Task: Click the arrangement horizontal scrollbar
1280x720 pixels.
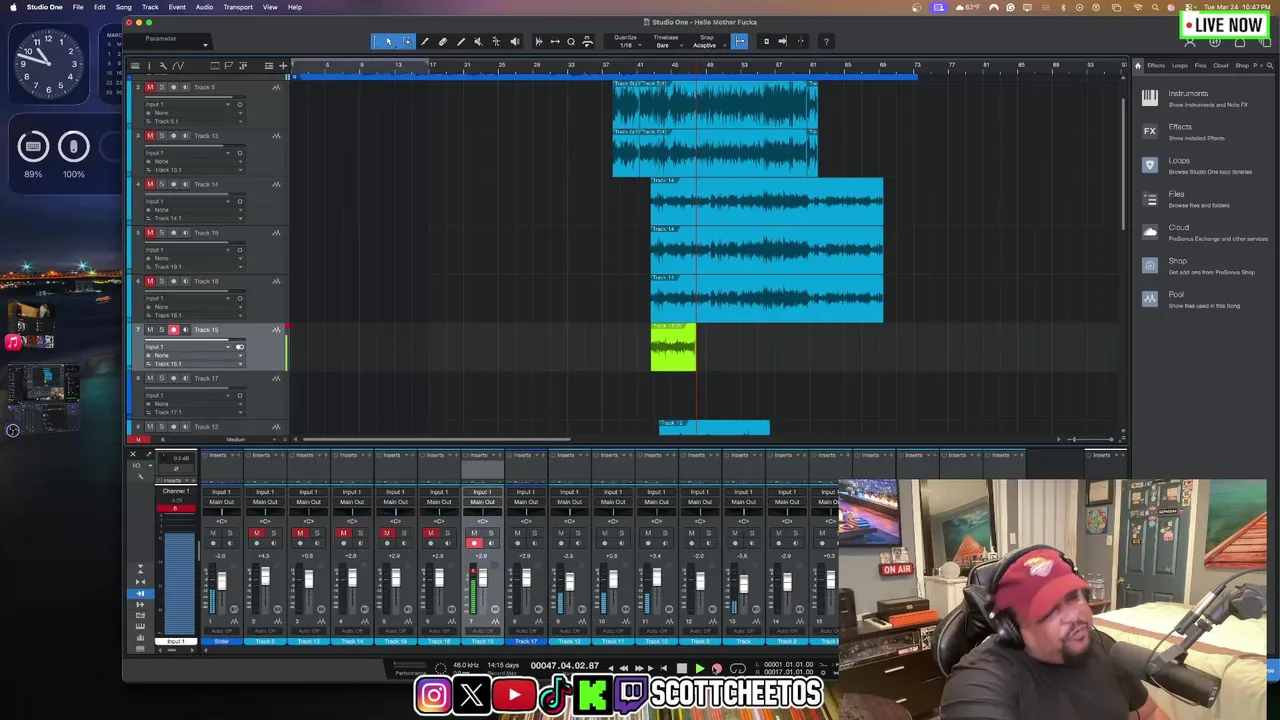Action: pos(436,439)
